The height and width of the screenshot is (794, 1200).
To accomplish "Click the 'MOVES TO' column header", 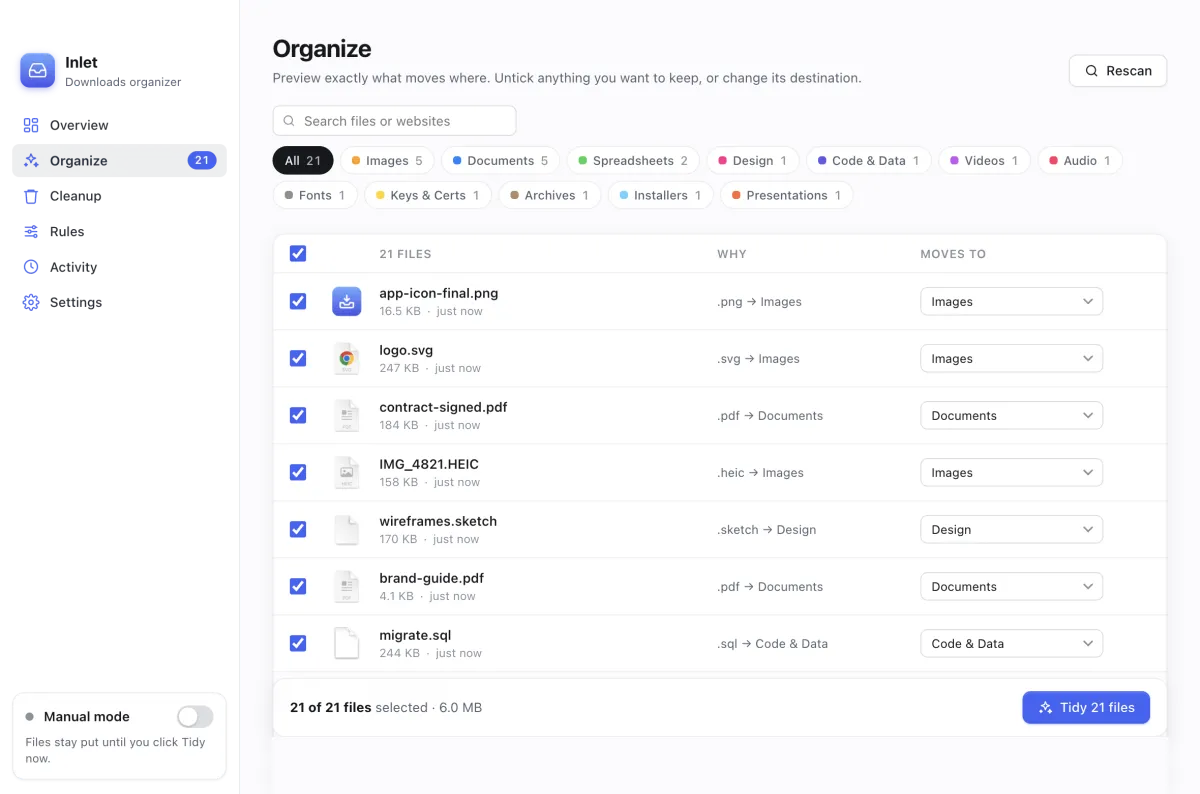I will [x=953, y=254].
